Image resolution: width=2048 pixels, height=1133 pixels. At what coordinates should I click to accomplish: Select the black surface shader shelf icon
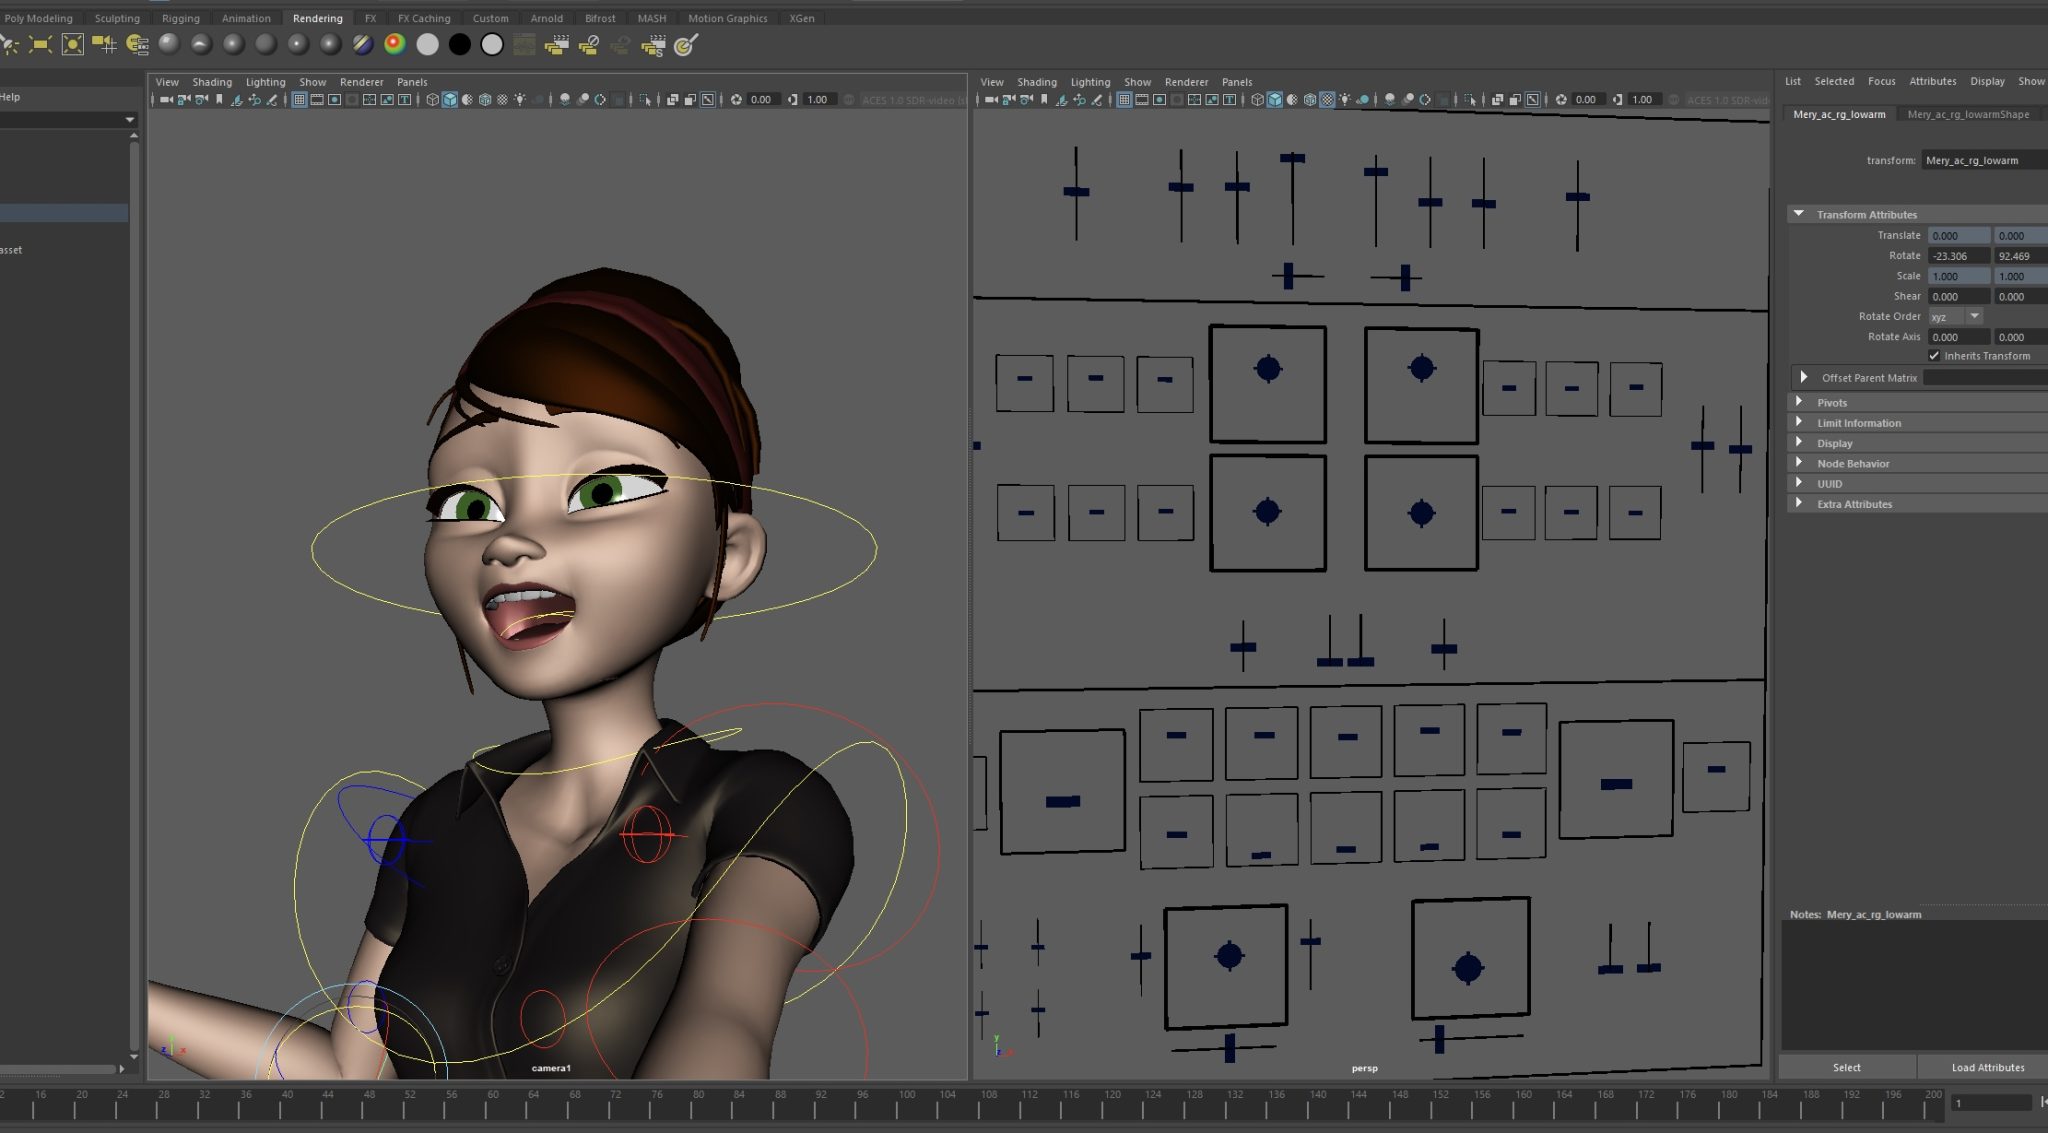[x=459, y=44]
